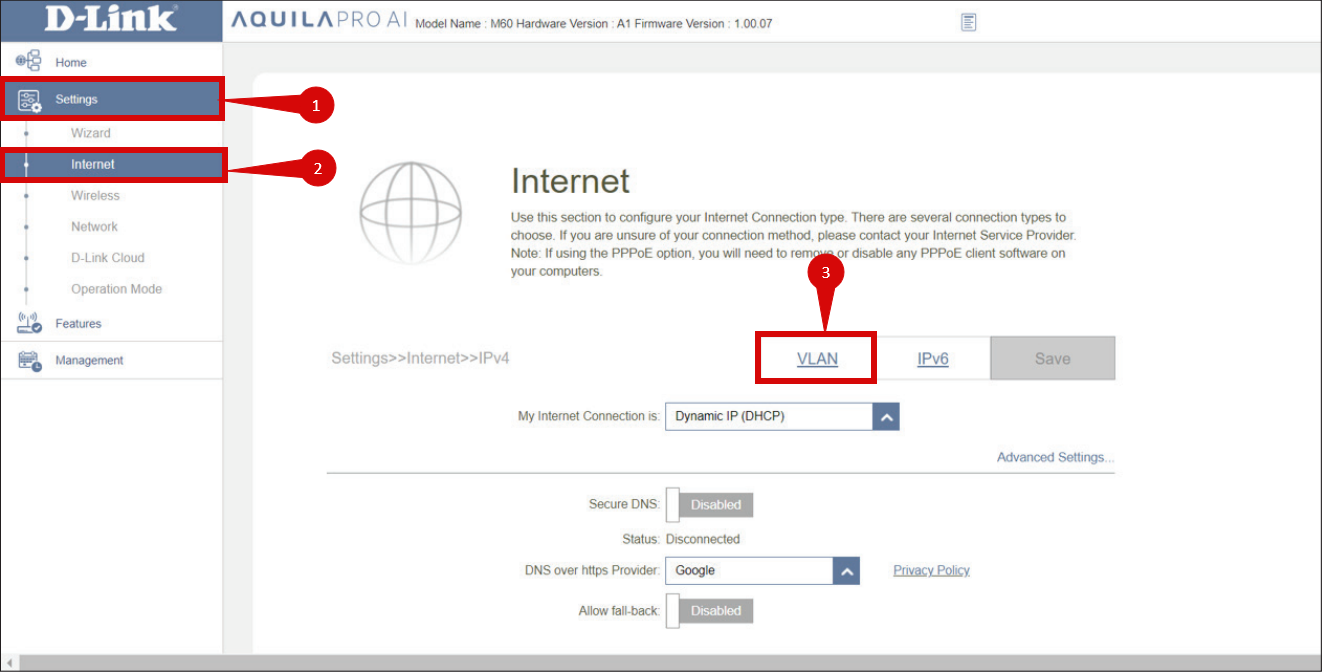Select D-Link Cloud in the sidebar
This screenshot has width=1322, height=672.
click(107, 258)
